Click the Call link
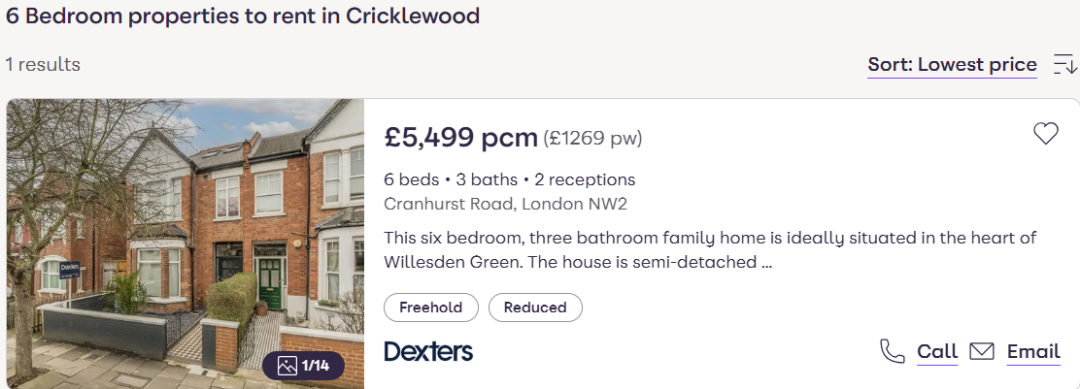Image resolution: width=1080 pixels, height=389 pixels. coord(937,352)
